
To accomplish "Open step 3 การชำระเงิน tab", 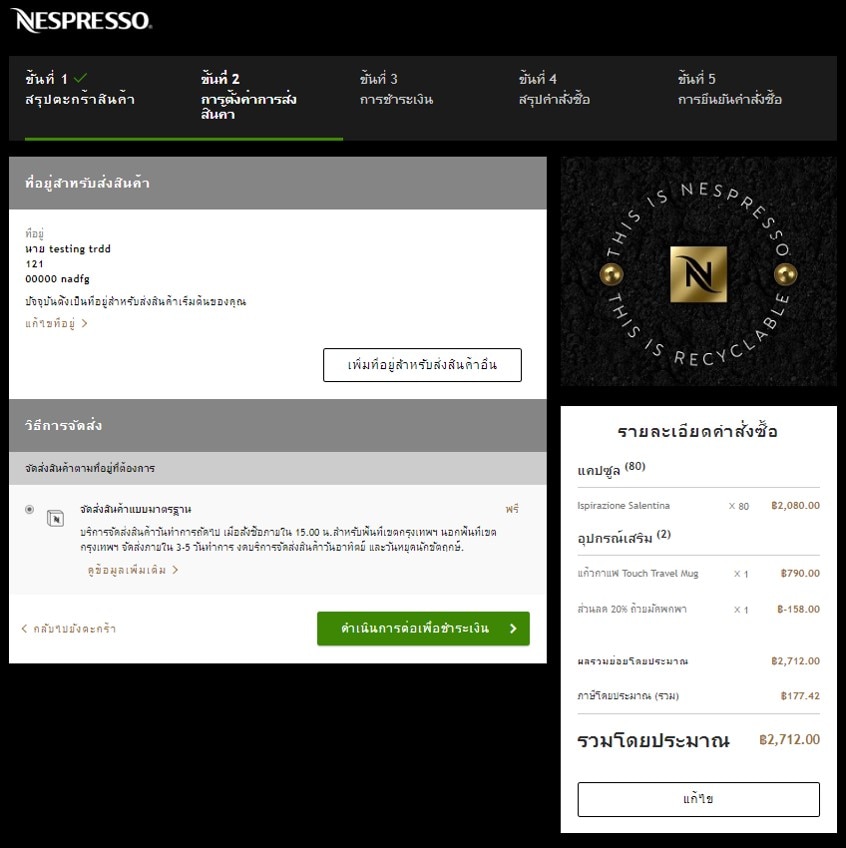I will [396, 90].
